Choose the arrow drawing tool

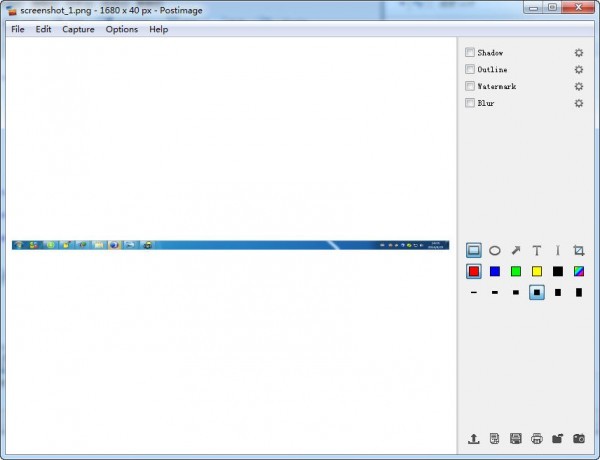point(516,250)
